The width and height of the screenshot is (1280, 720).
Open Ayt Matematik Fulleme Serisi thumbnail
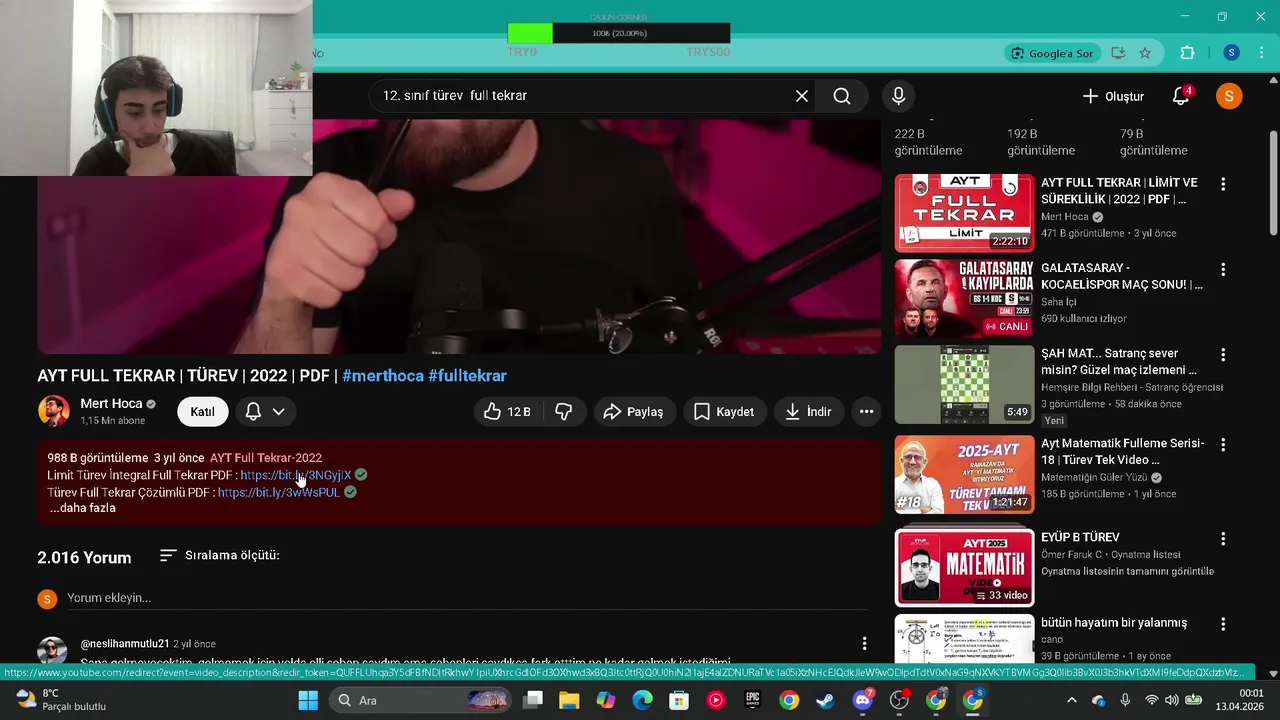click(x=964, y=474)
